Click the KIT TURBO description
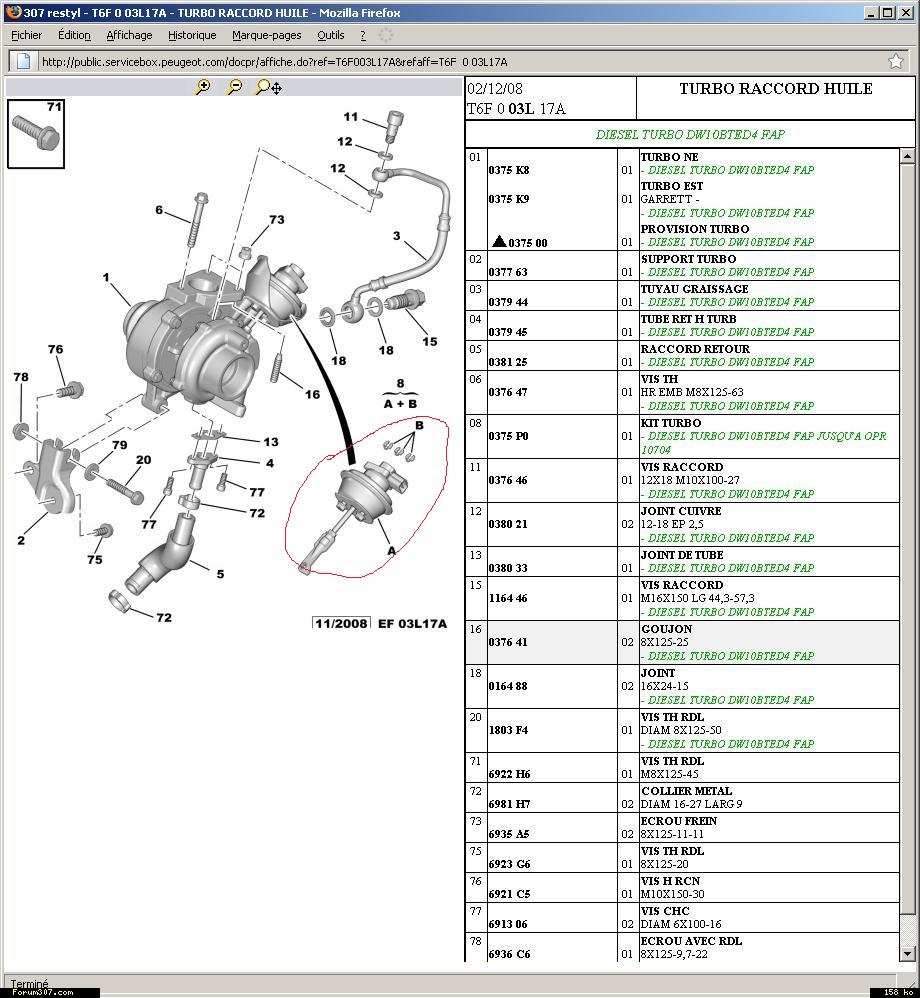The width and height of the screenshot is (920, 998). (671, 423)
